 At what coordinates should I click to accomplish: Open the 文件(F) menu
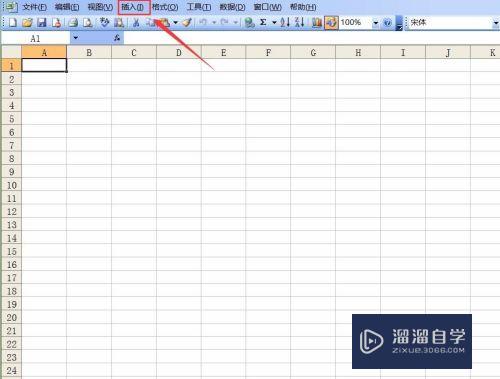(x=34, y=7)
